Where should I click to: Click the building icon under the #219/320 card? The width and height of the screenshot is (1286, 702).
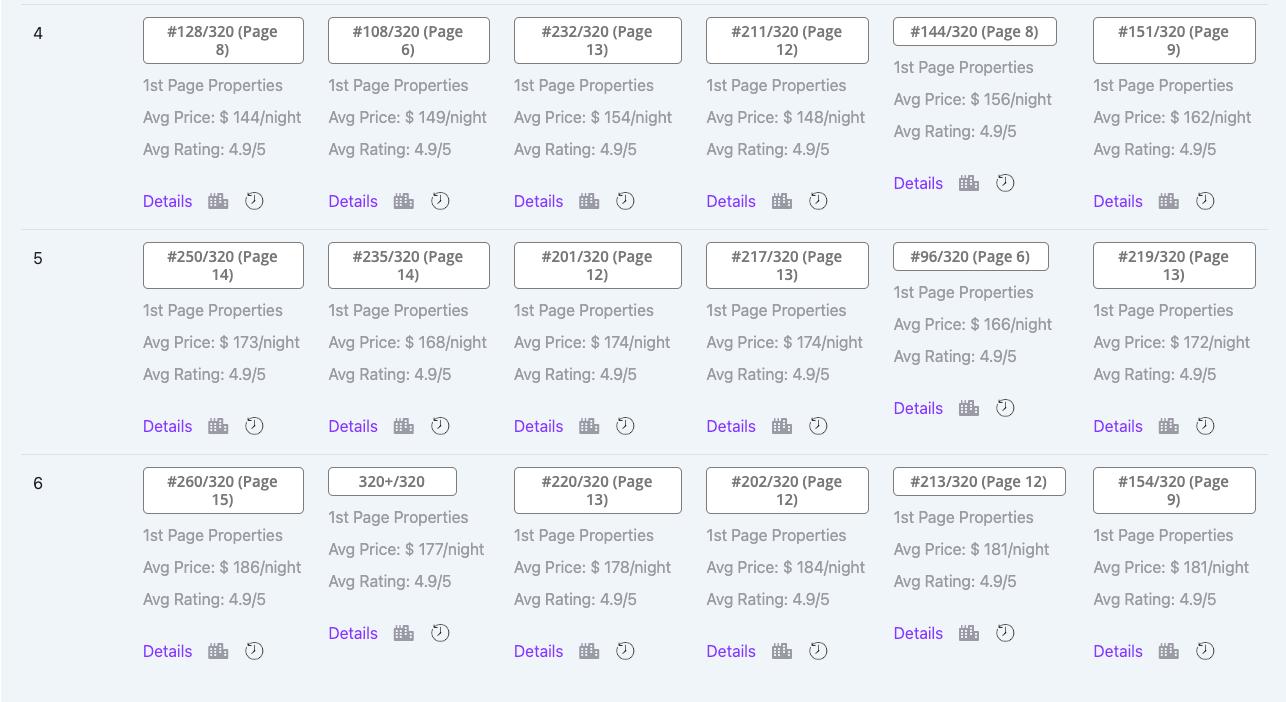pyautogui.click(x=1168, y=426)
